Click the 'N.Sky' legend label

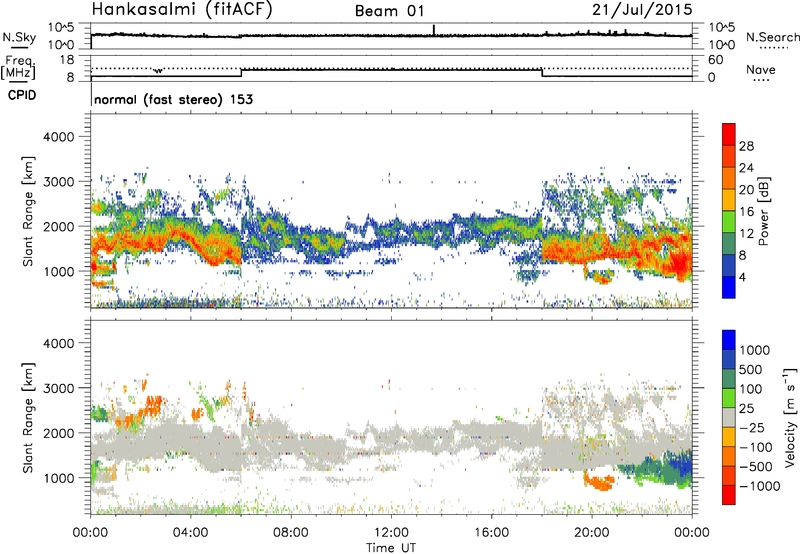19,37
